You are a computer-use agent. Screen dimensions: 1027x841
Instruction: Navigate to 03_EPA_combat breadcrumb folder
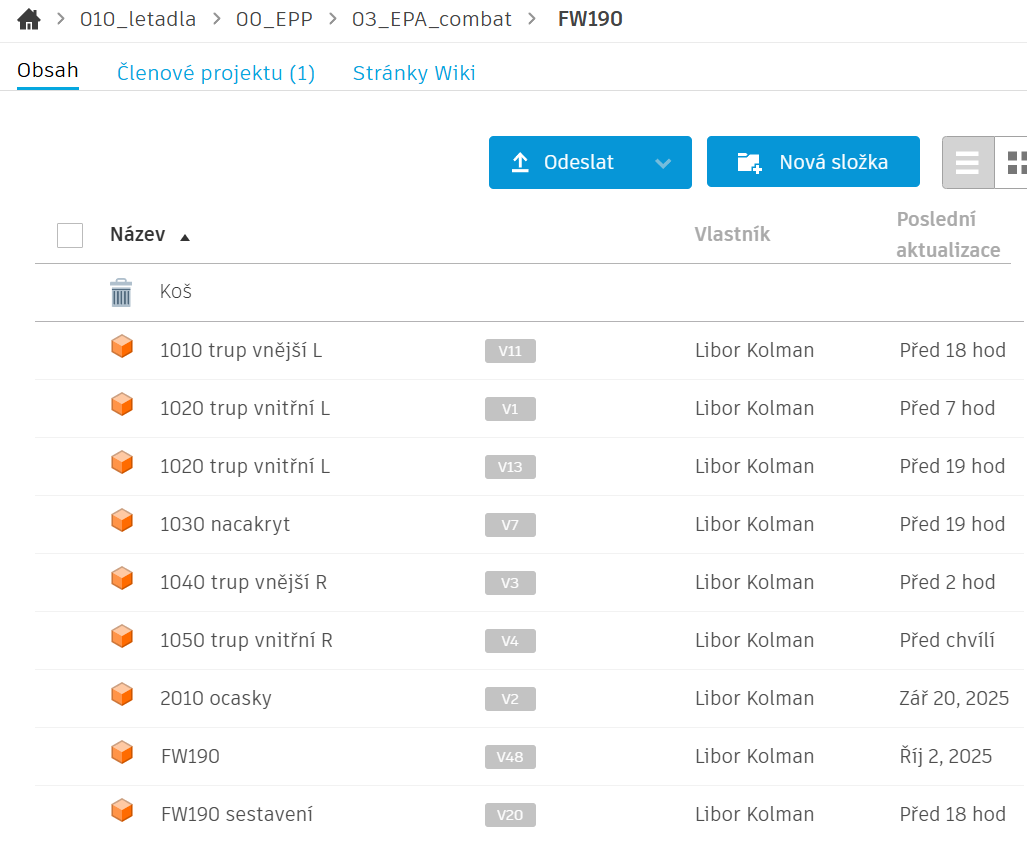click(x=431, y=19)
